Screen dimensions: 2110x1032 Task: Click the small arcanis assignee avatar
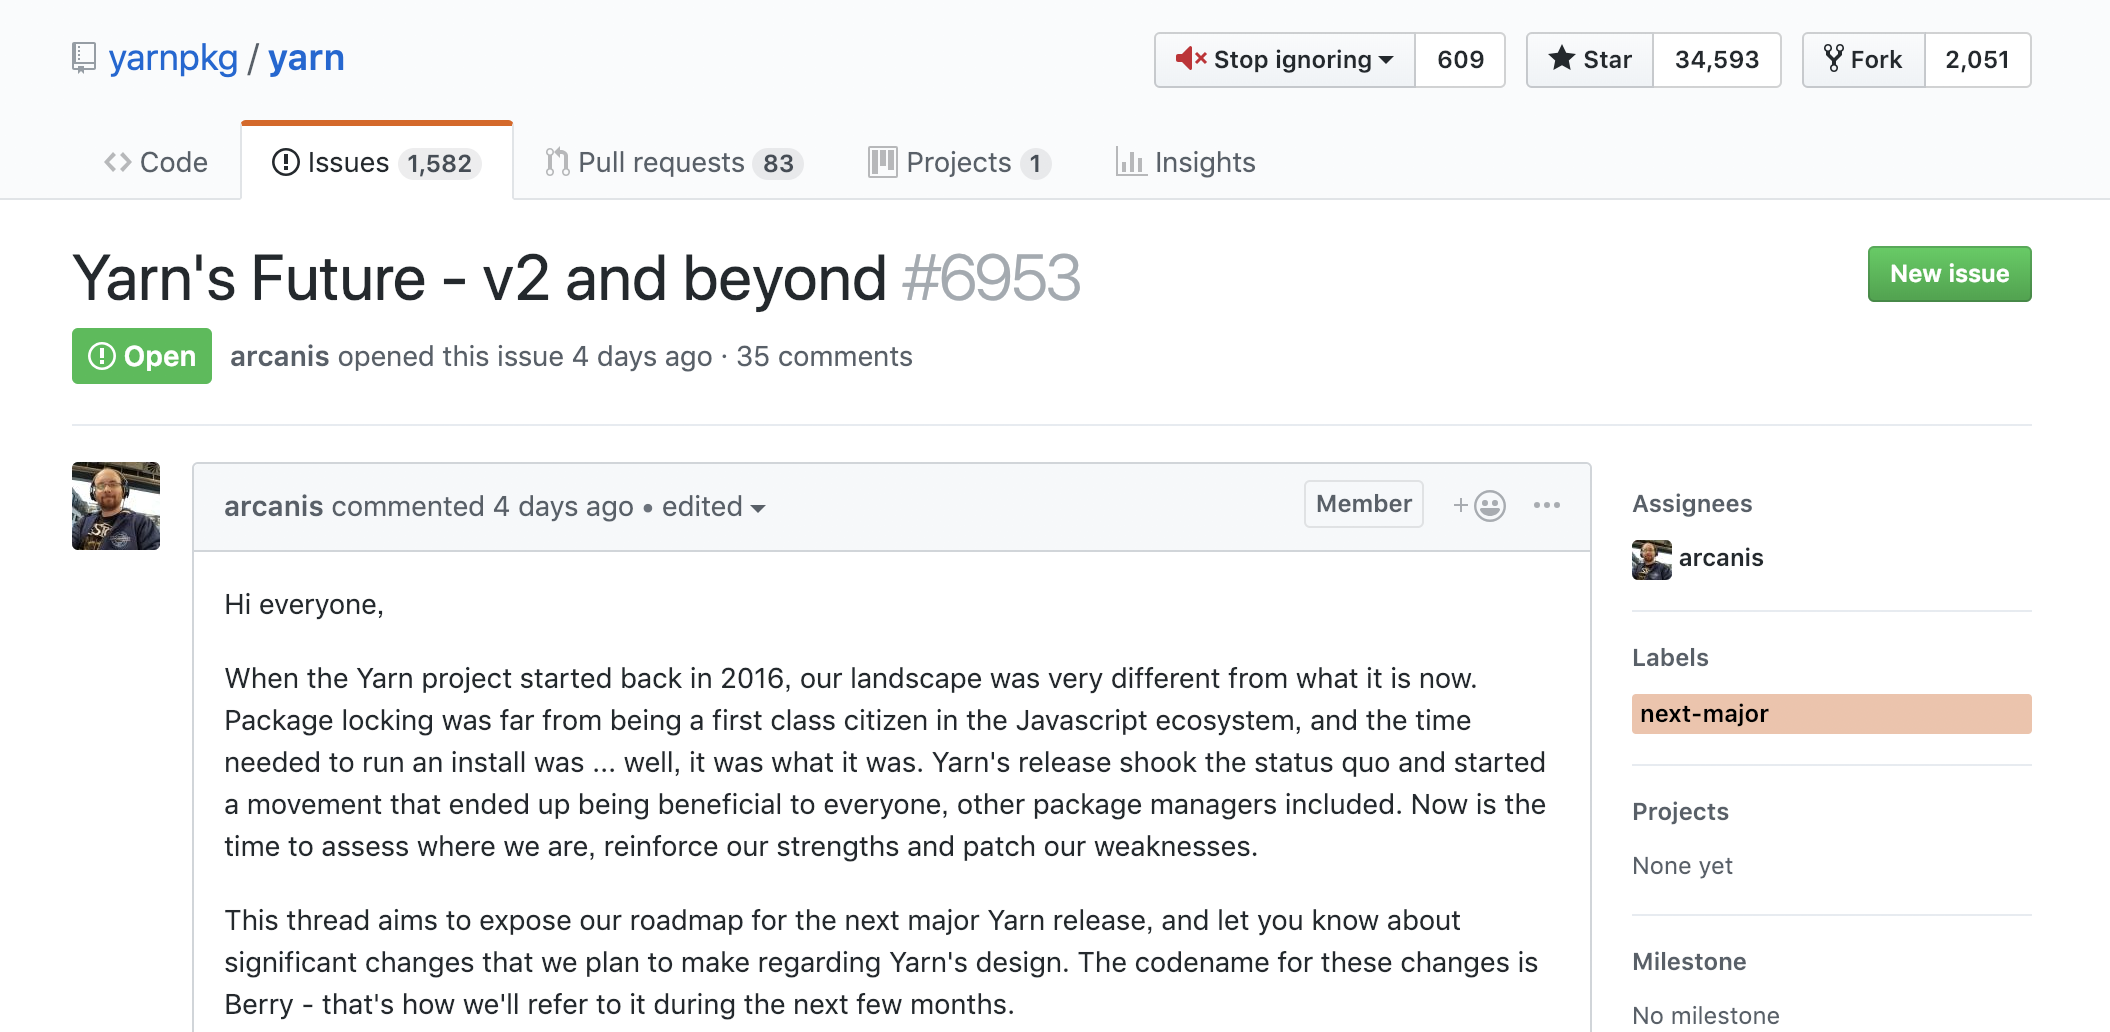click(x=1651, y=559)
